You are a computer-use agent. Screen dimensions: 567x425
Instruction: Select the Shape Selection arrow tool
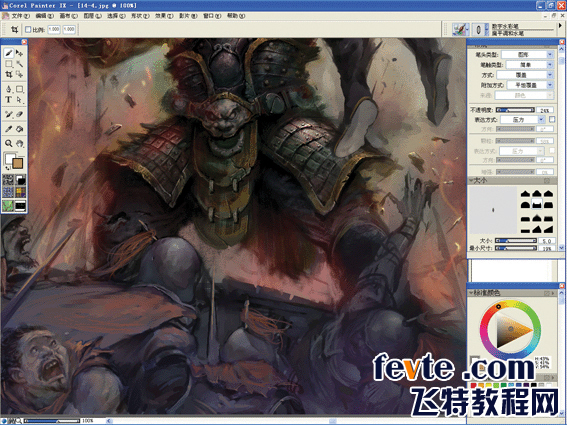[x=19, y=99]
